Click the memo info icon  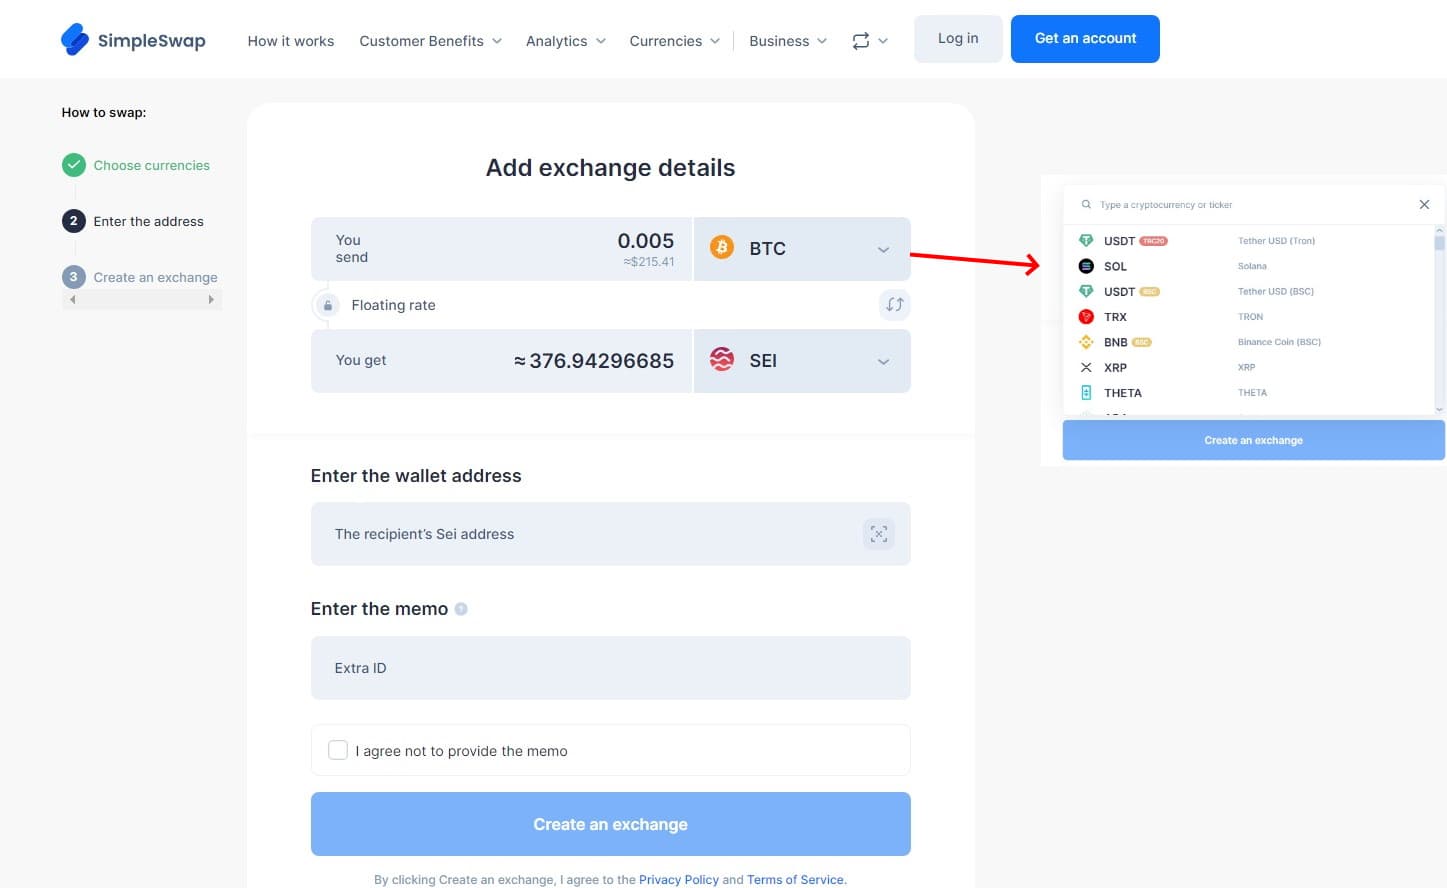point(461,609)
